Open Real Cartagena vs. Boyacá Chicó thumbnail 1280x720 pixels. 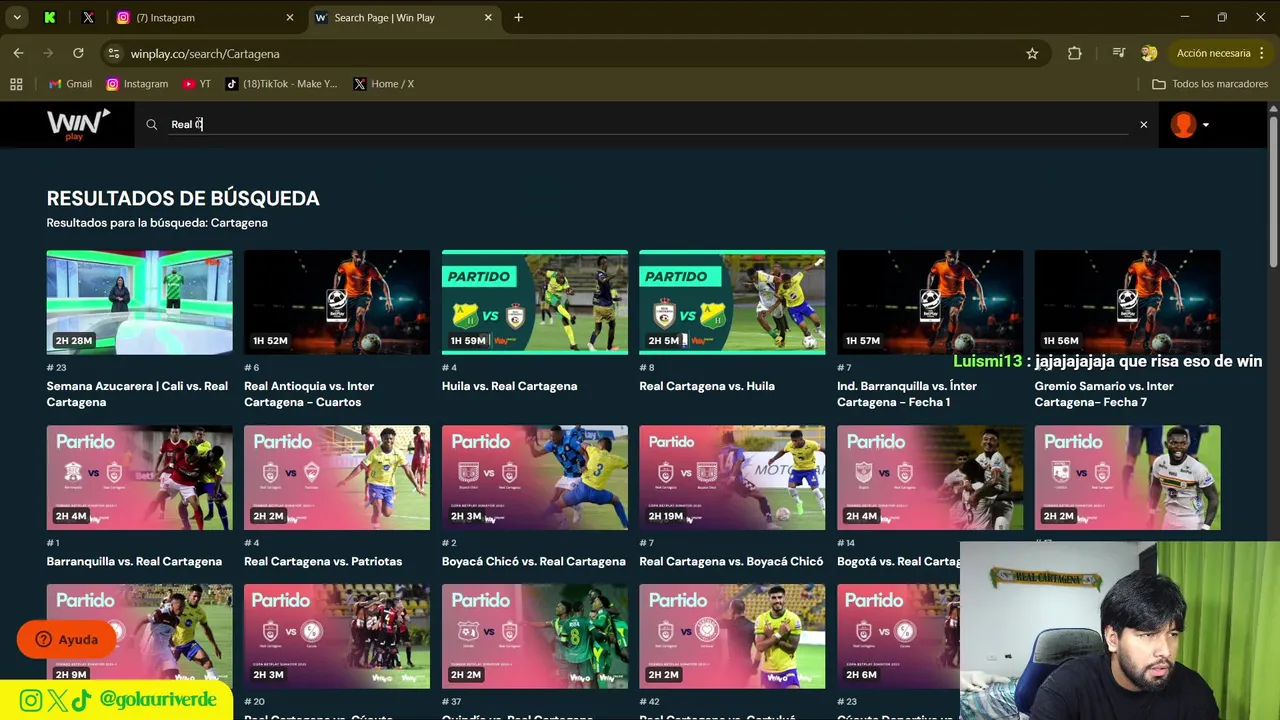pyautogui.click(x=732, y=478)
